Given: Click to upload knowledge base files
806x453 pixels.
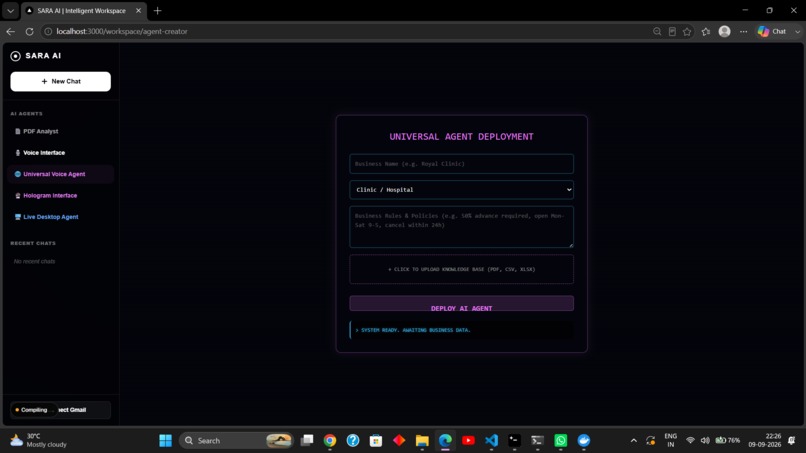Looking at the screenshot, I should 461,269.
